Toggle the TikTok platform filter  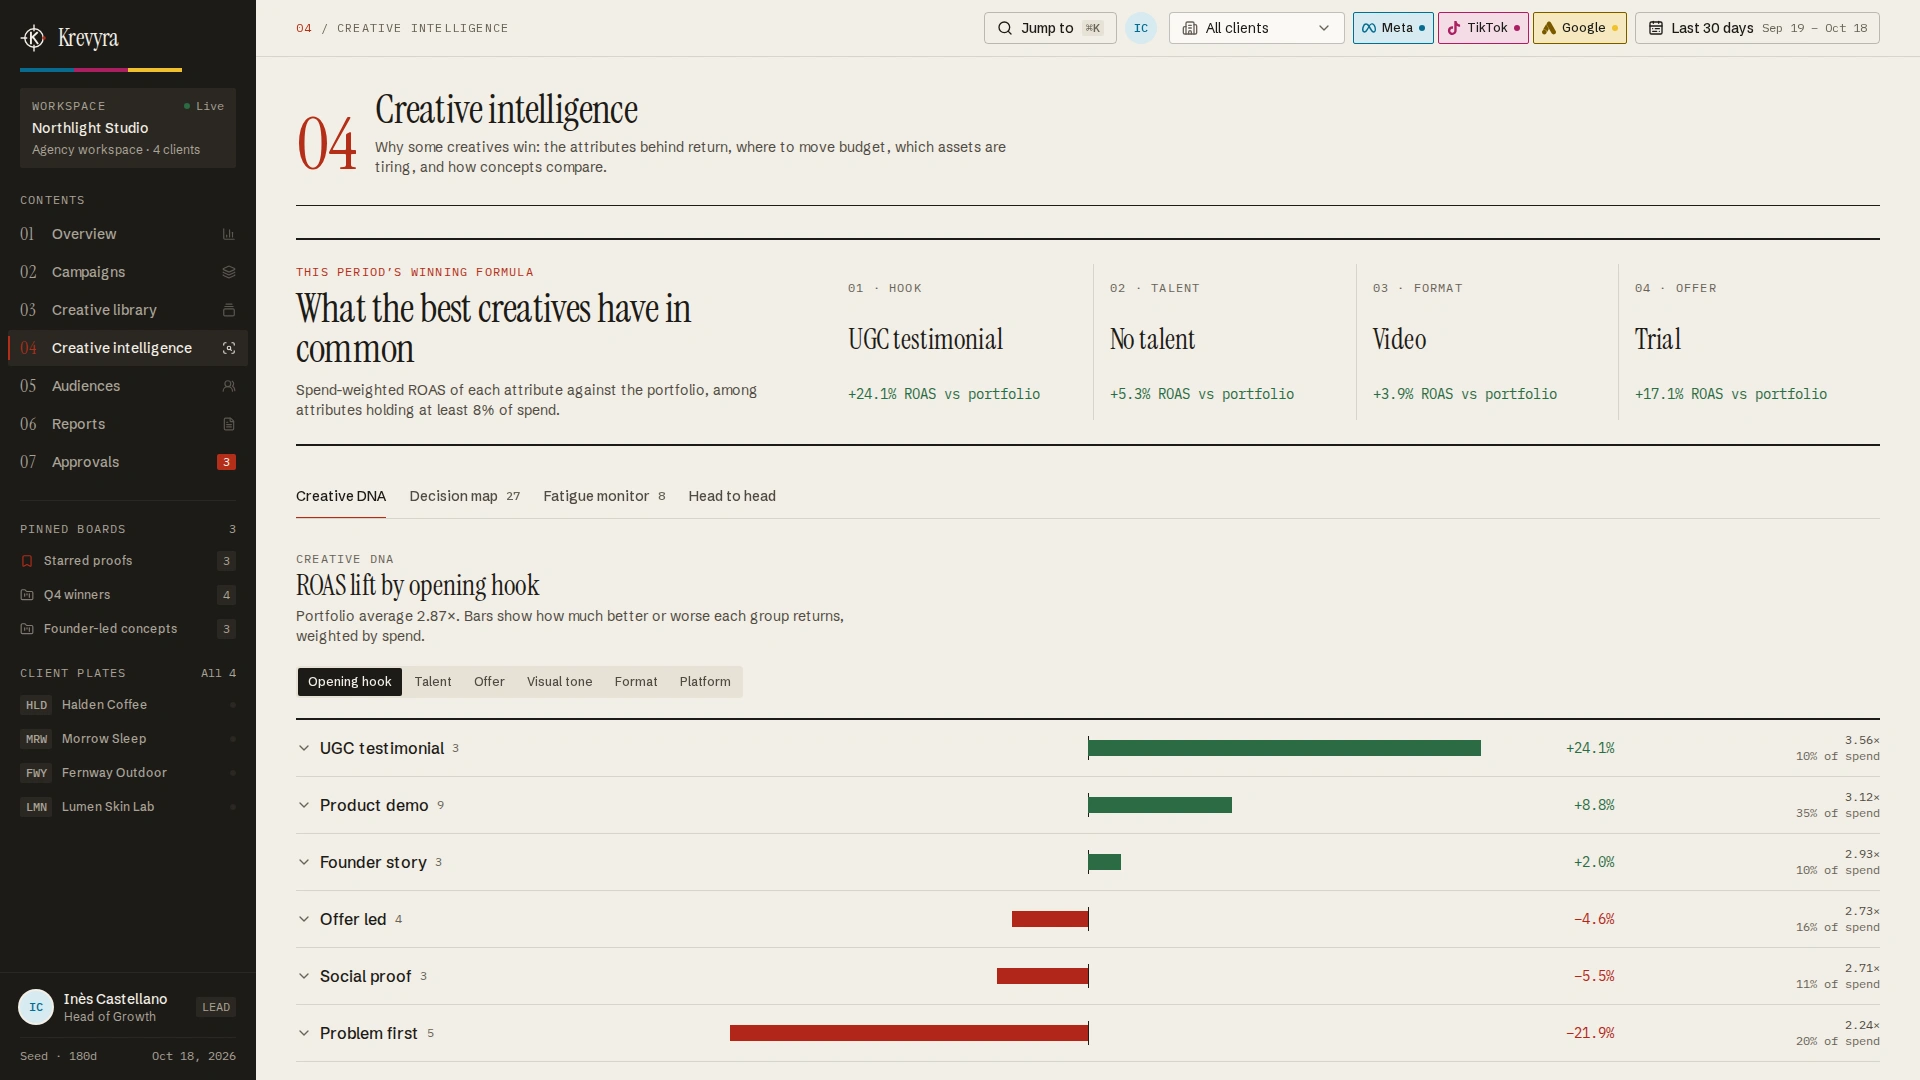(1483, 28)
